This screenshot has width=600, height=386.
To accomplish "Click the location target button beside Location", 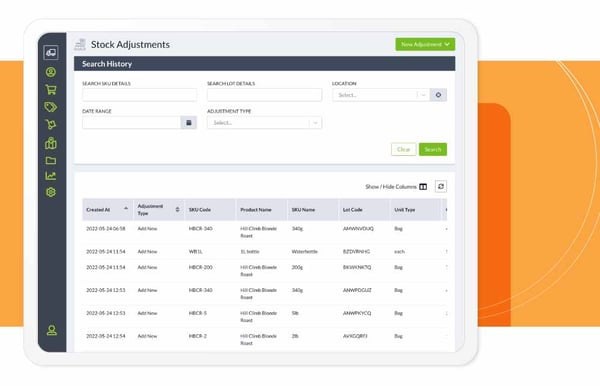I will [x=439, y=95].
